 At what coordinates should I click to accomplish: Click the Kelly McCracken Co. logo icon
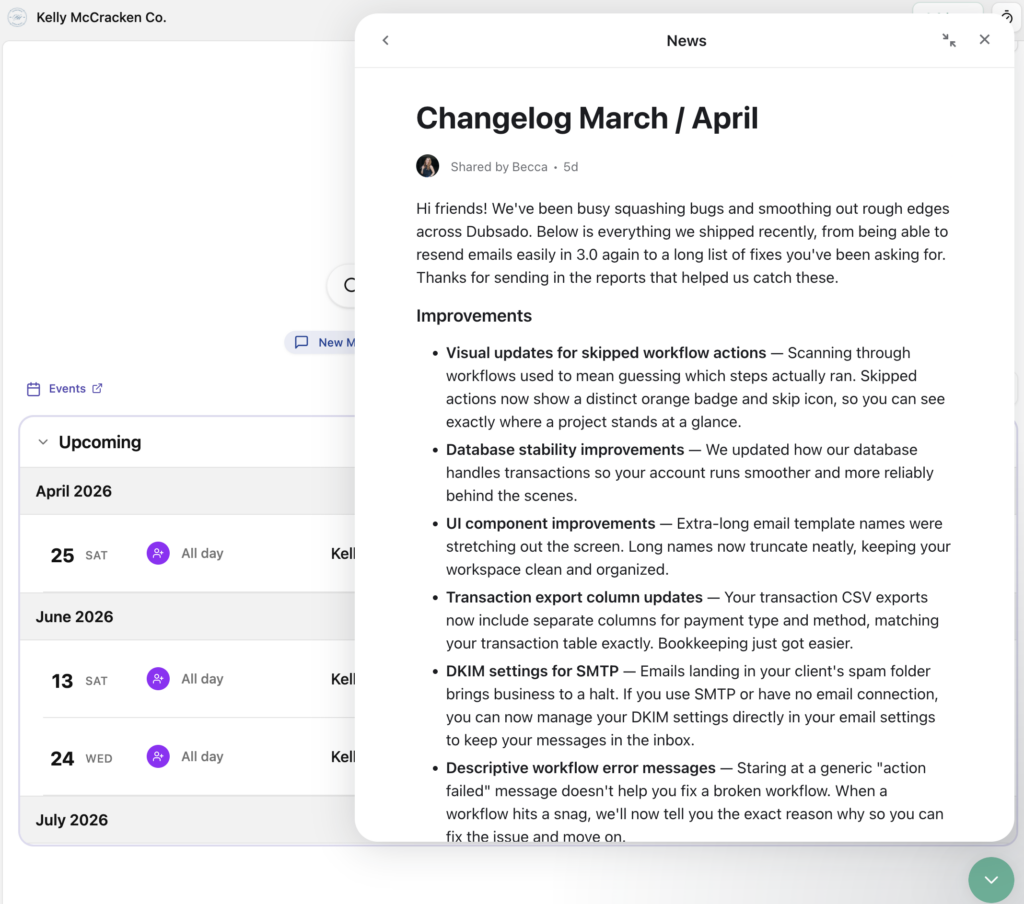17,17
